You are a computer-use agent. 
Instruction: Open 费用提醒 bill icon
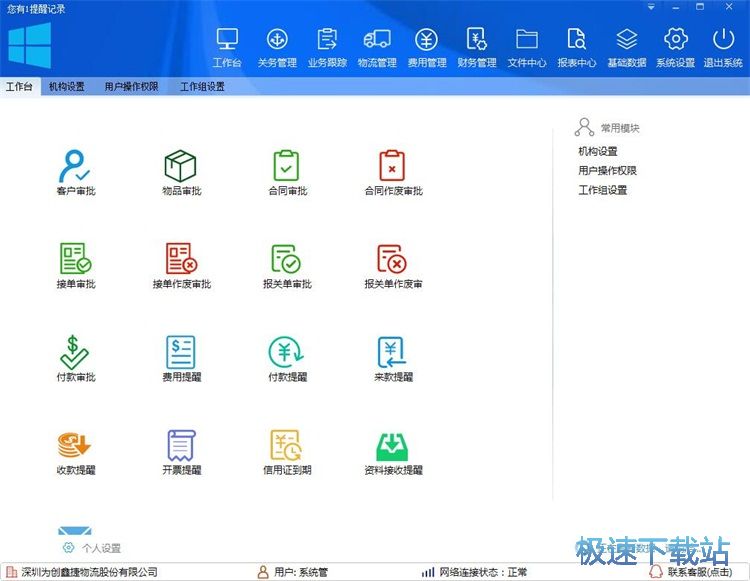coord(181,352)
